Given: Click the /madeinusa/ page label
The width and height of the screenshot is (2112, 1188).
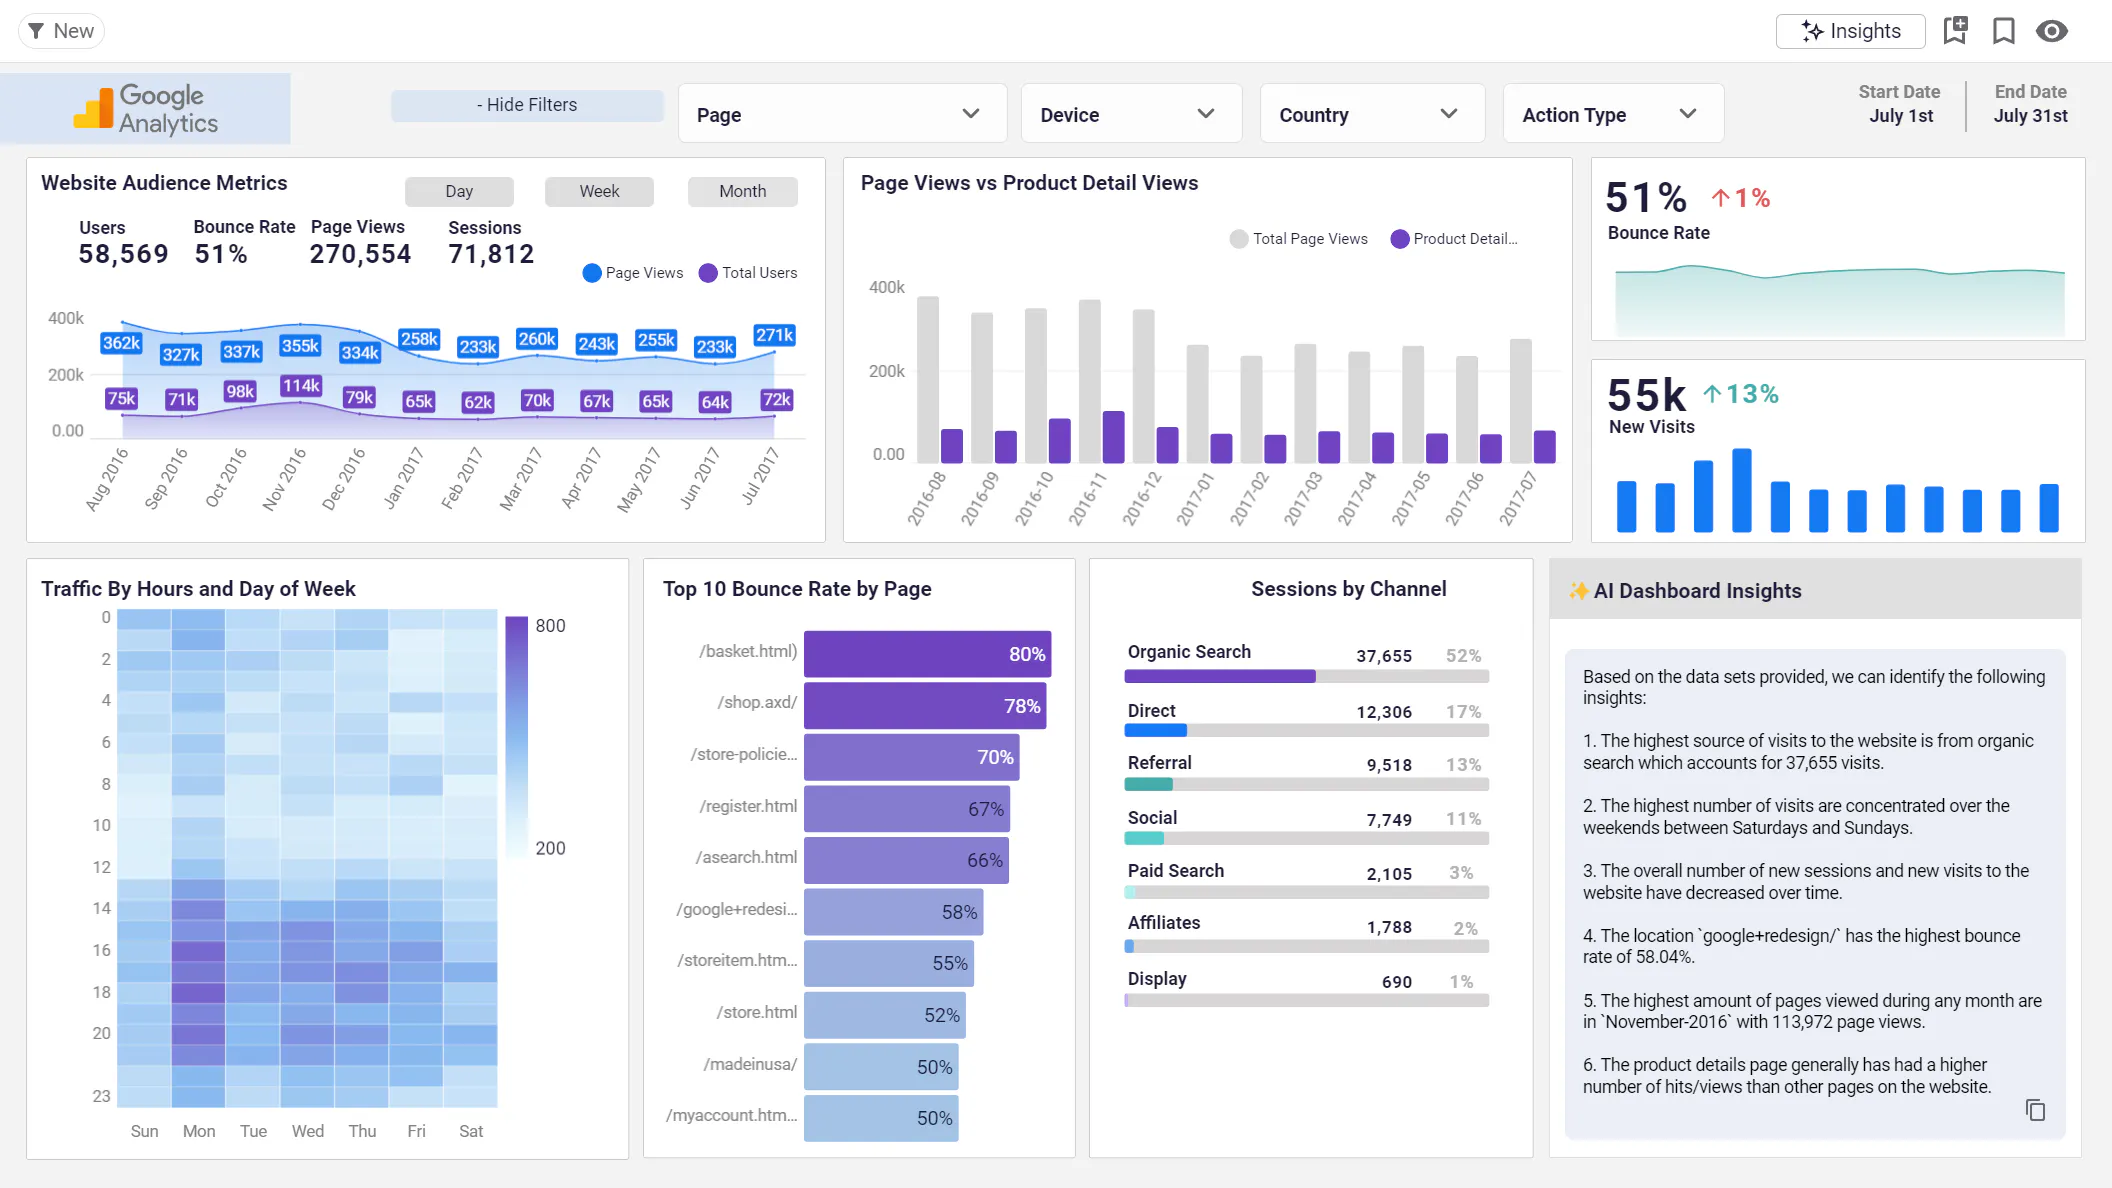Looking at the screenshot, I should 750,1064.
